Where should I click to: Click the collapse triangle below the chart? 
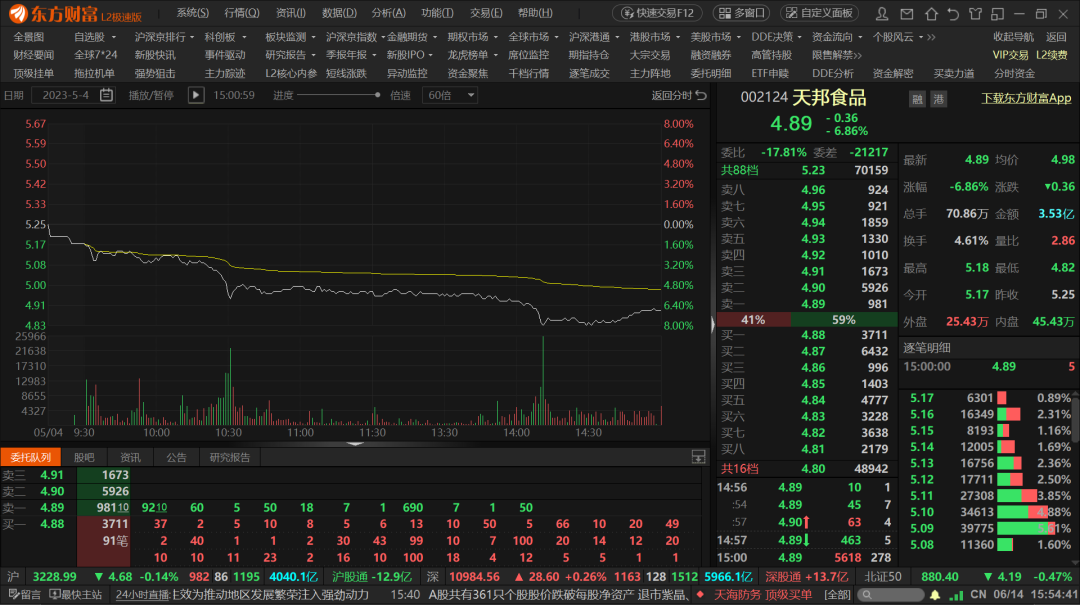(x=355, y=444)
